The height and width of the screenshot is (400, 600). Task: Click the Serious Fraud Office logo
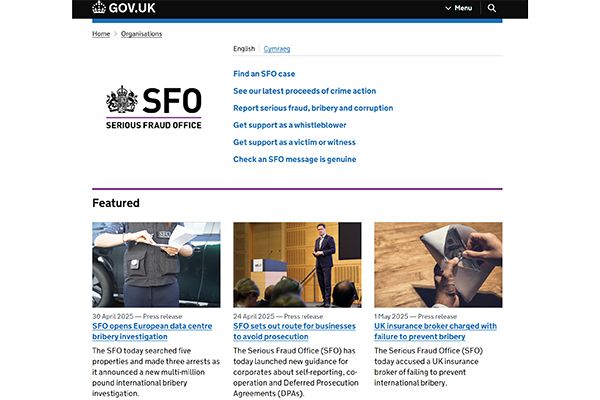pos(154,107)
